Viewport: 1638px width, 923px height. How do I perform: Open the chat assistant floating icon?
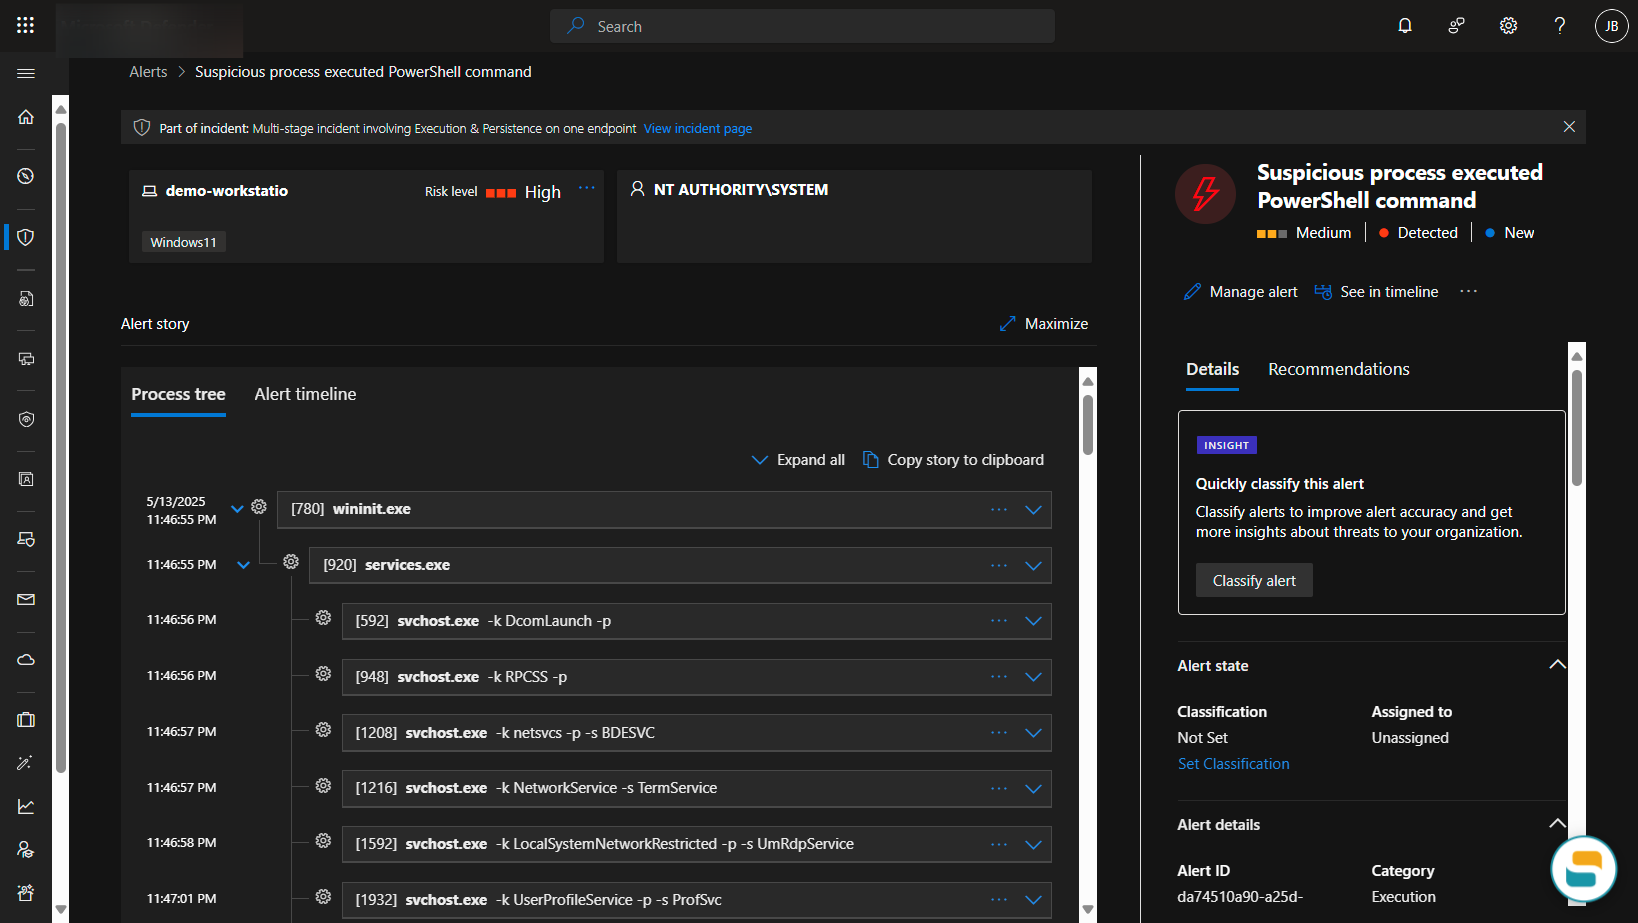point(1583,868)
